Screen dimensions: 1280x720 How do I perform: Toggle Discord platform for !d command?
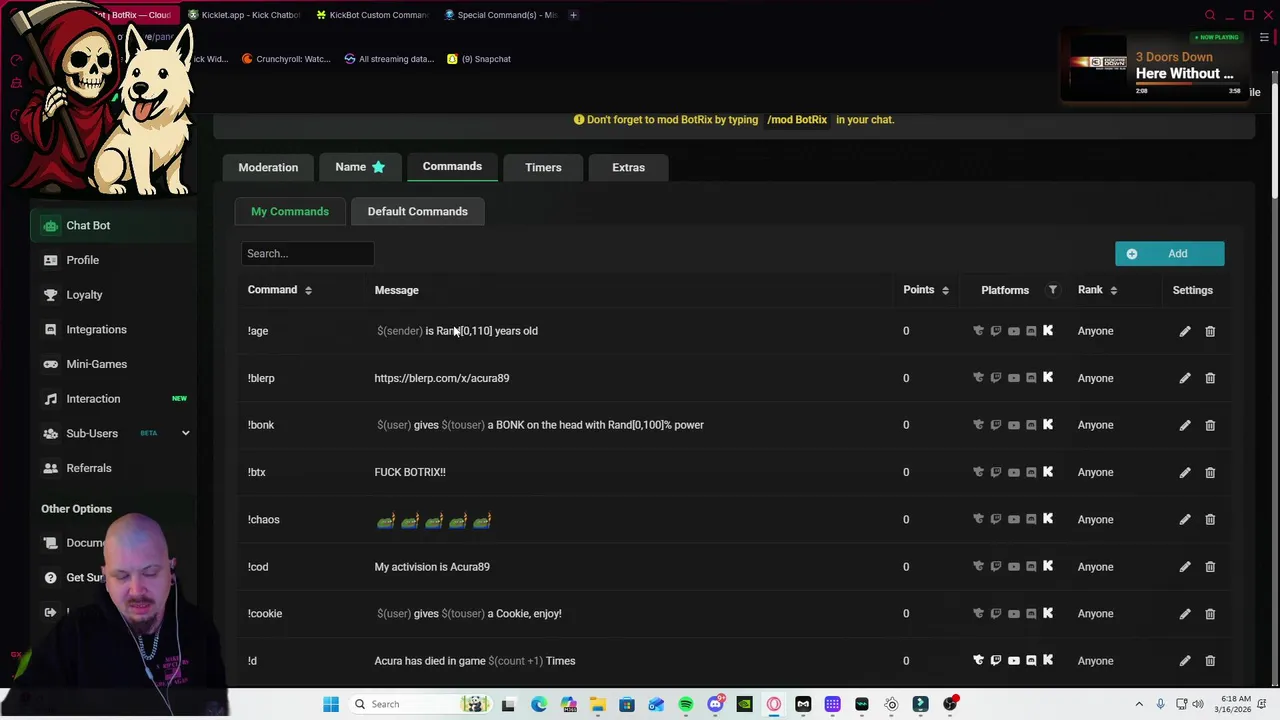click(1031, 661)
